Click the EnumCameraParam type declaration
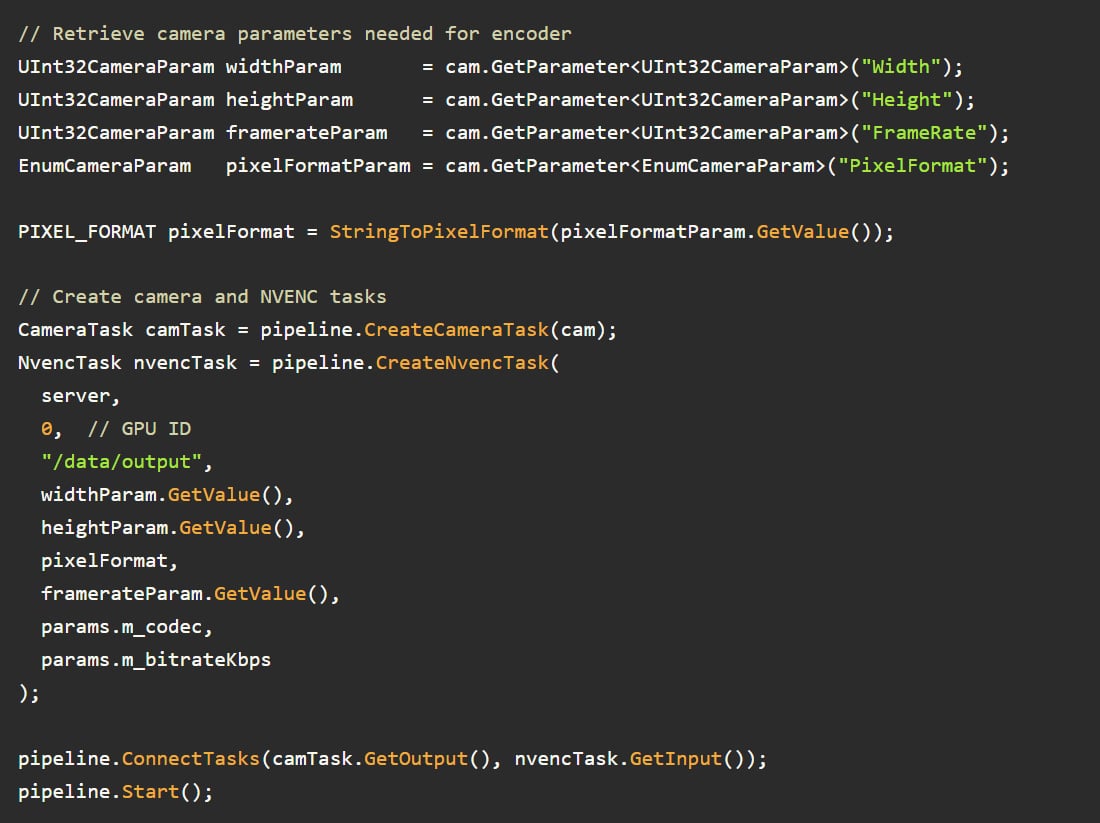 pos(104,166)
